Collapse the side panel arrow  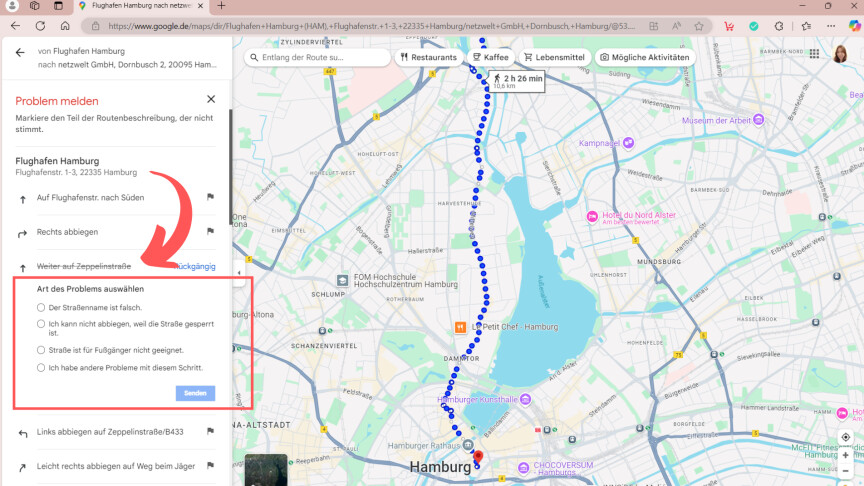(239, 272)
